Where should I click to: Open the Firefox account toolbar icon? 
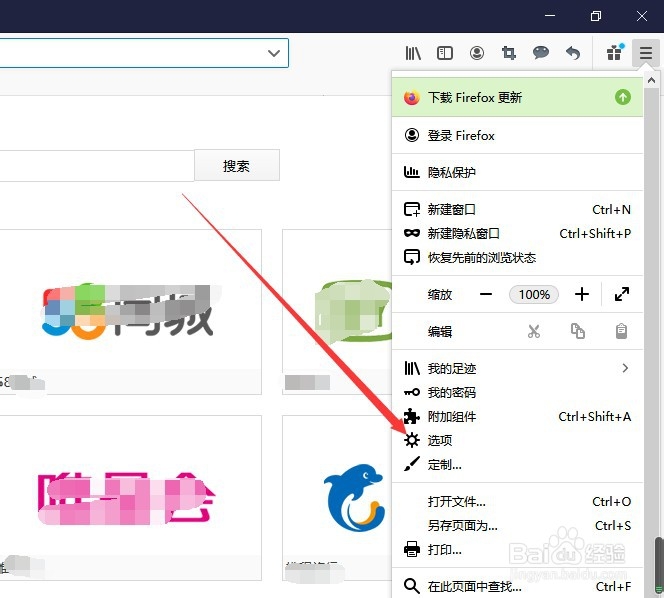point(477,53)
